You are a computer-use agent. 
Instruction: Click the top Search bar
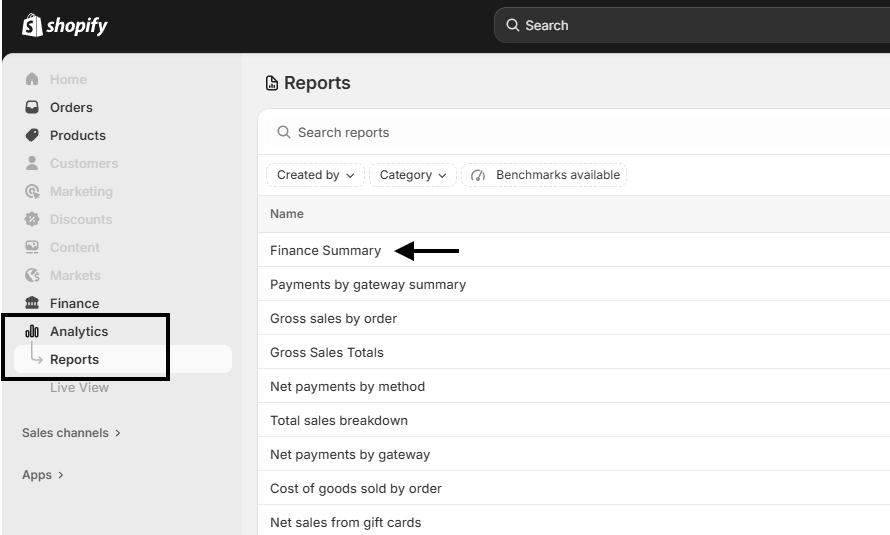[690, 25]
